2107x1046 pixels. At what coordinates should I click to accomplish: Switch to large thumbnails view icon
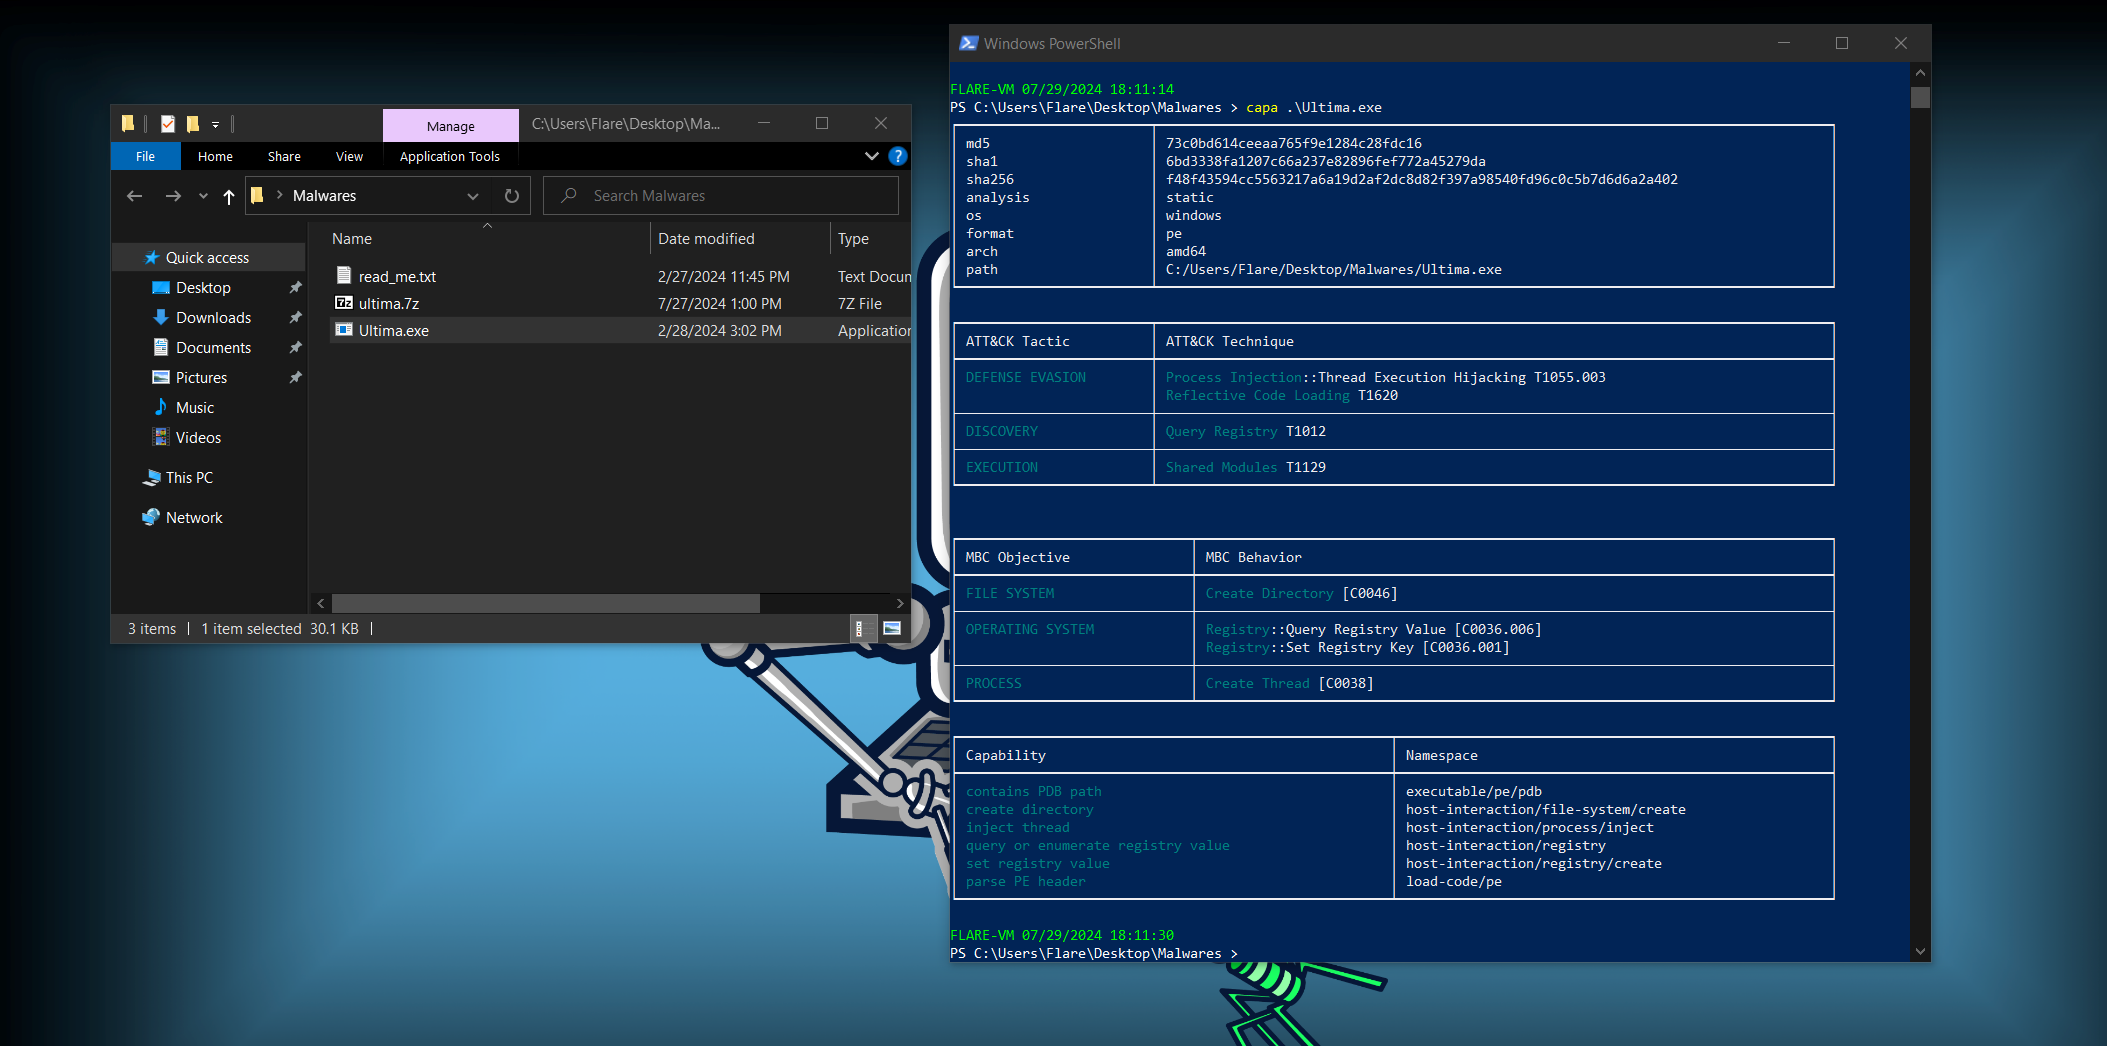pos(892,629)
